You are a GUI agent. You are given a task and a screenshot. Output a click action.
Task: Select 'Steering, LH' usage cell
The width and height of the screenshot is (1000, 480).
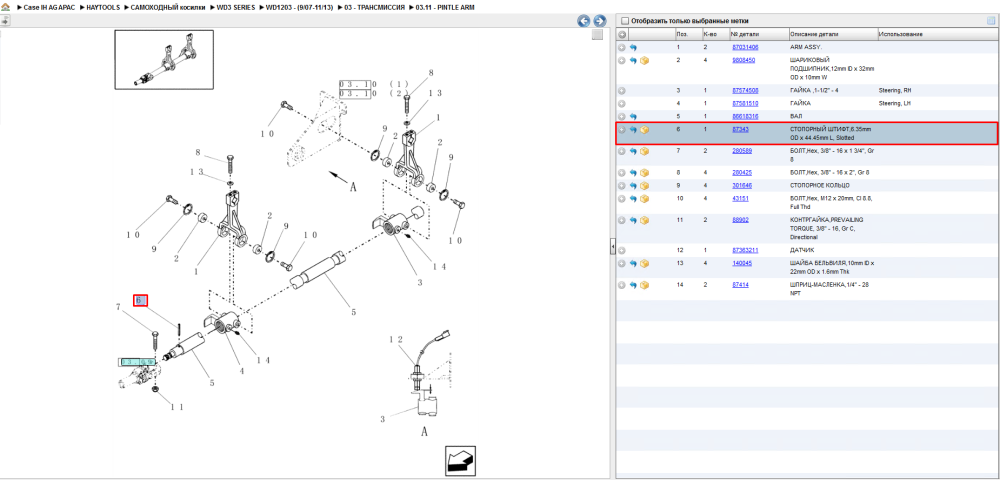point(893,103)
